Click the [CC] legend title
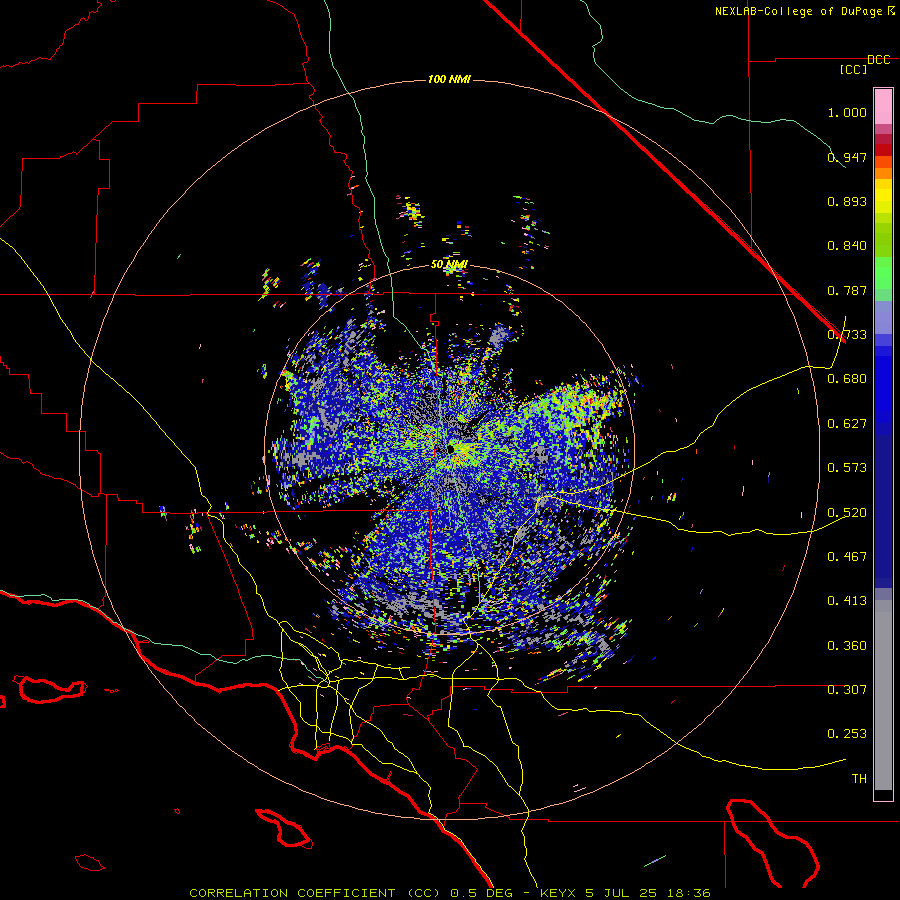This screenshot has width=900, height=900. (853, 69)
